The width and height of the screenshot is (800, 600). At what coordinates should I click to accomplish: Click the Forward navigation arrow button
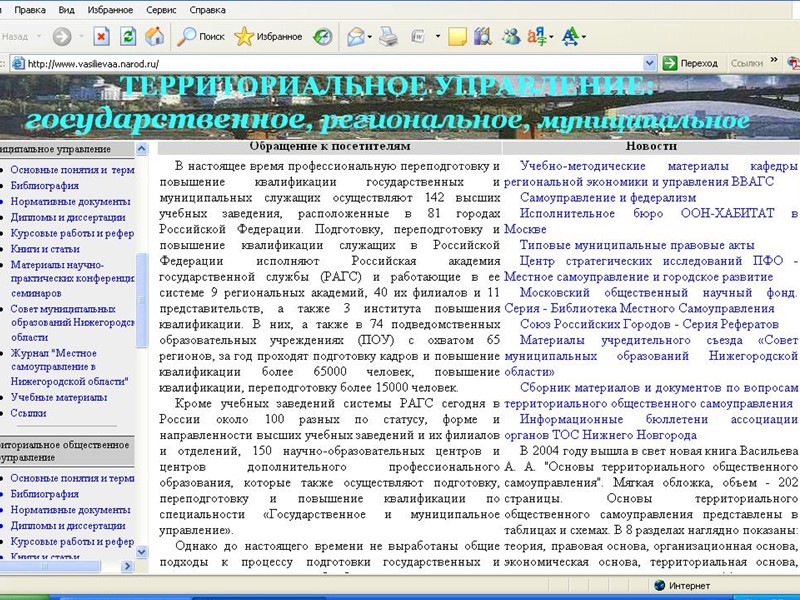[x=61, y=37]
